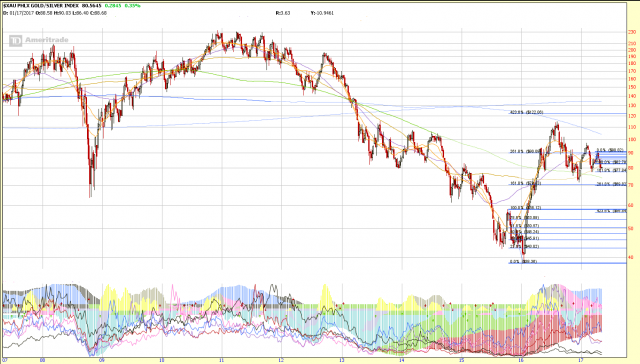Click the 130 price axis label
The height and width of the screenshot is (364, 640).
click(x=632, y=105)
